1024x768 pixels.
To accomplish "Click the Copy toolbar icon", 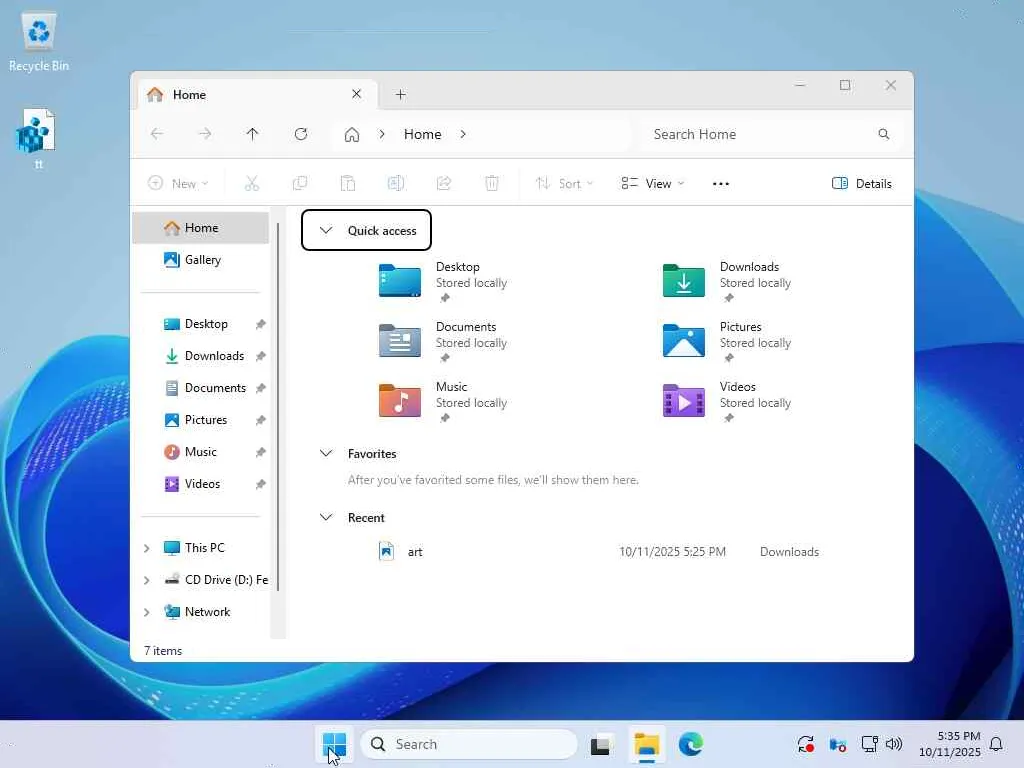I will (x=300, y=184).
